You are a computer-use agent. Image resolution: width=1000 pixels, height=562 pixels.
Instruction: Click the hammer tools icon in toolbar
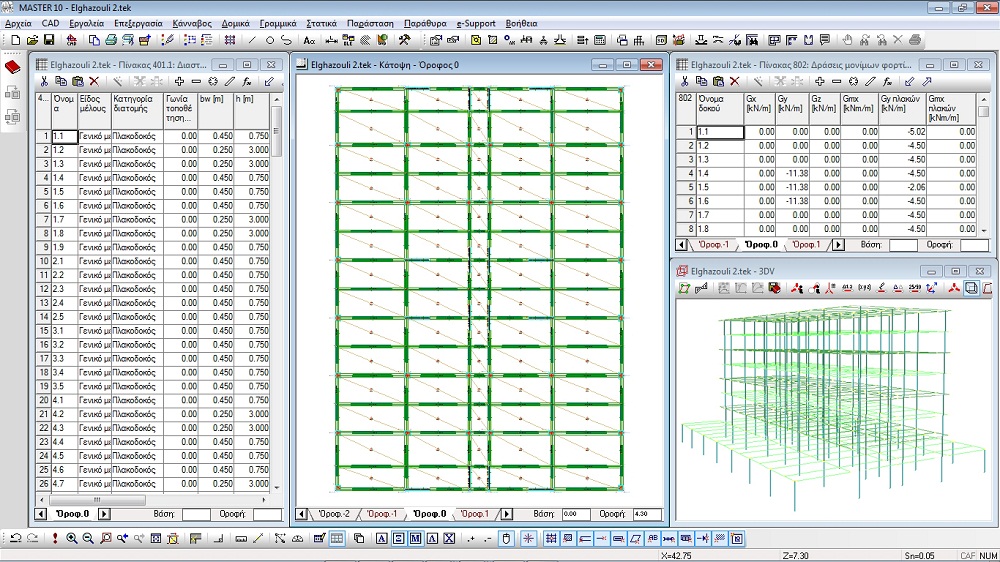click(x=404, y=40)
